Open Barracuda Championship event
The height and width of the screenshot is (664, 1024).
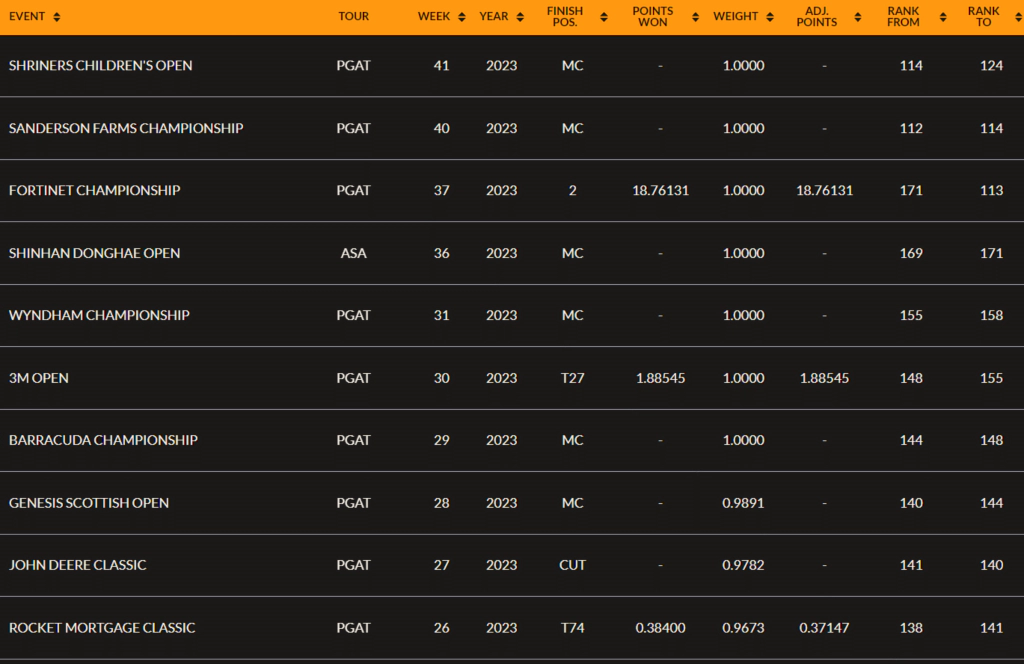click(103, 439)
